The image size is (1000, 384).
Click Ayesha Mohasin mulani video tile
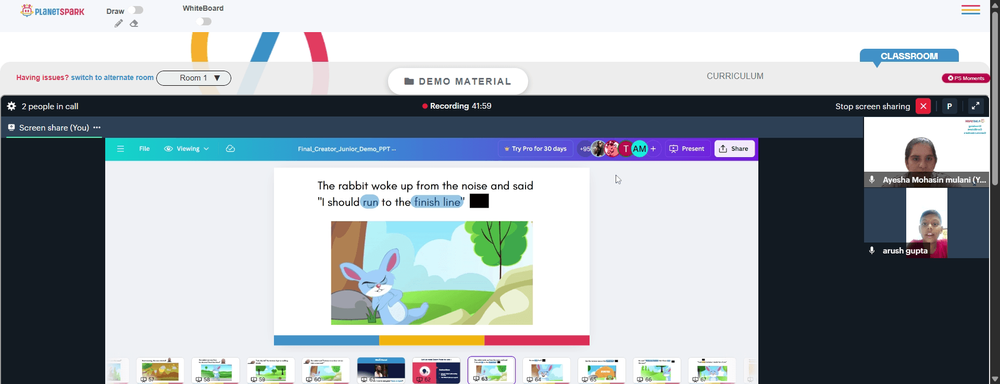pyautogui.click(x=926, y=152)
